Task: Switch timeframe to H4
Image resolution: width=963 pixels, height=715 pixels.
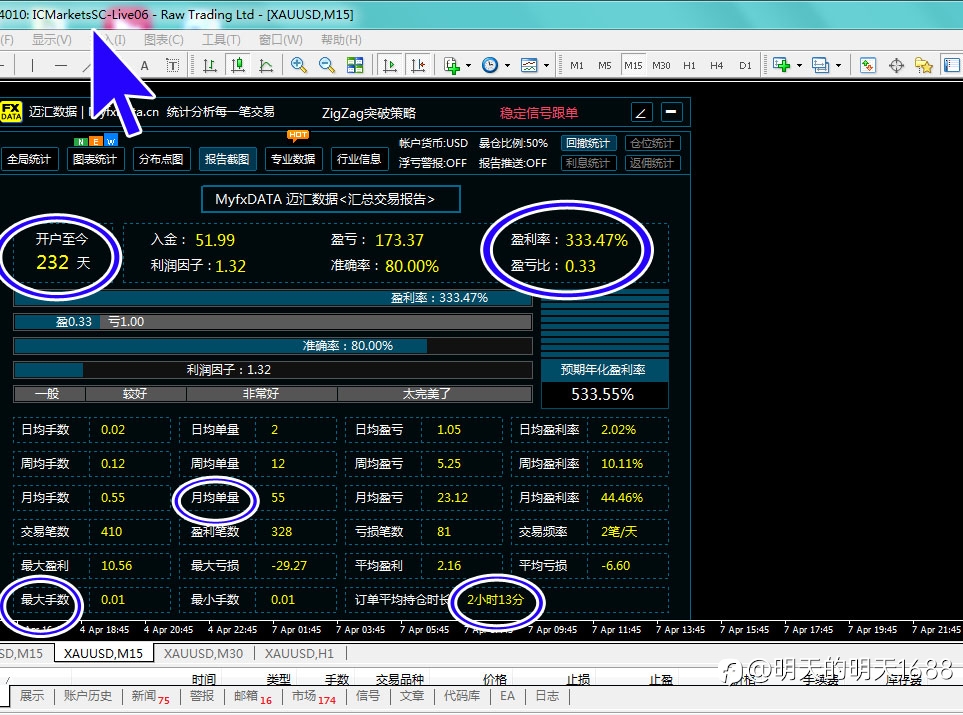Action: pos(717,65)
